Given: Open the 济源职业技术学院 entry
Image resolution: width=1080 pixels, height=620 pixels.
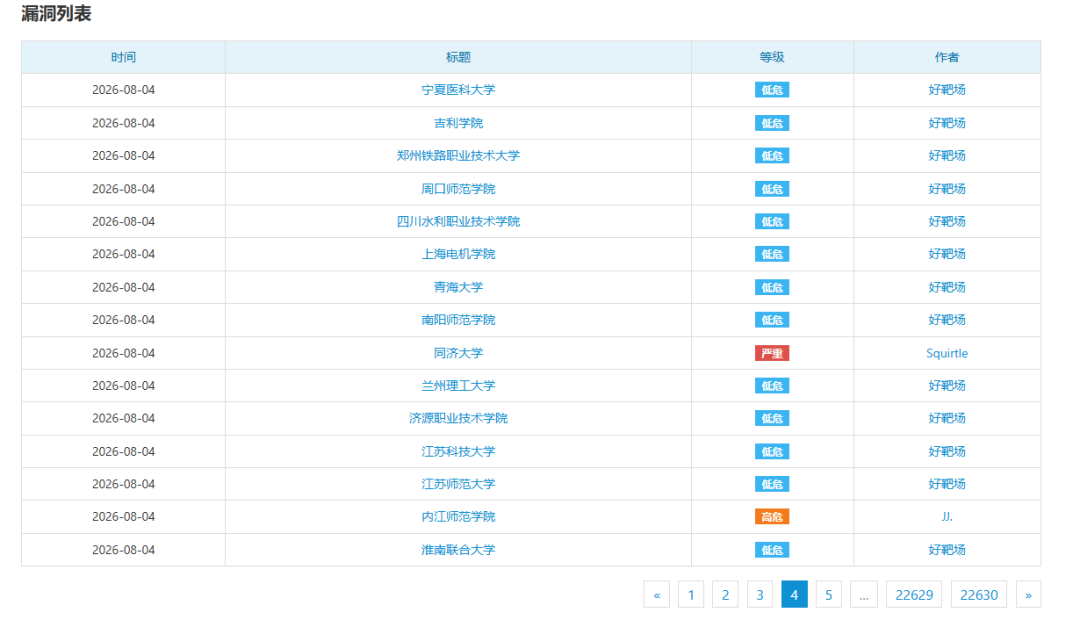Looking at the screenshot, I should 458,418.
